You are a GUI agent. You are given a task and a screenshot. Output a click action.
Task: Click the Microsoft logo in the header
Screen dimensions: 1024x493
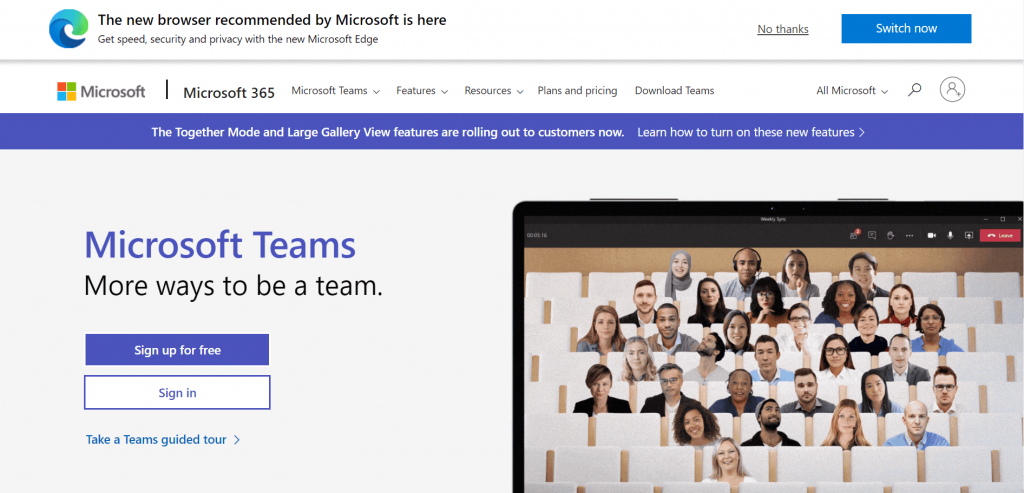pyautogui.click(x=101, y=91)
